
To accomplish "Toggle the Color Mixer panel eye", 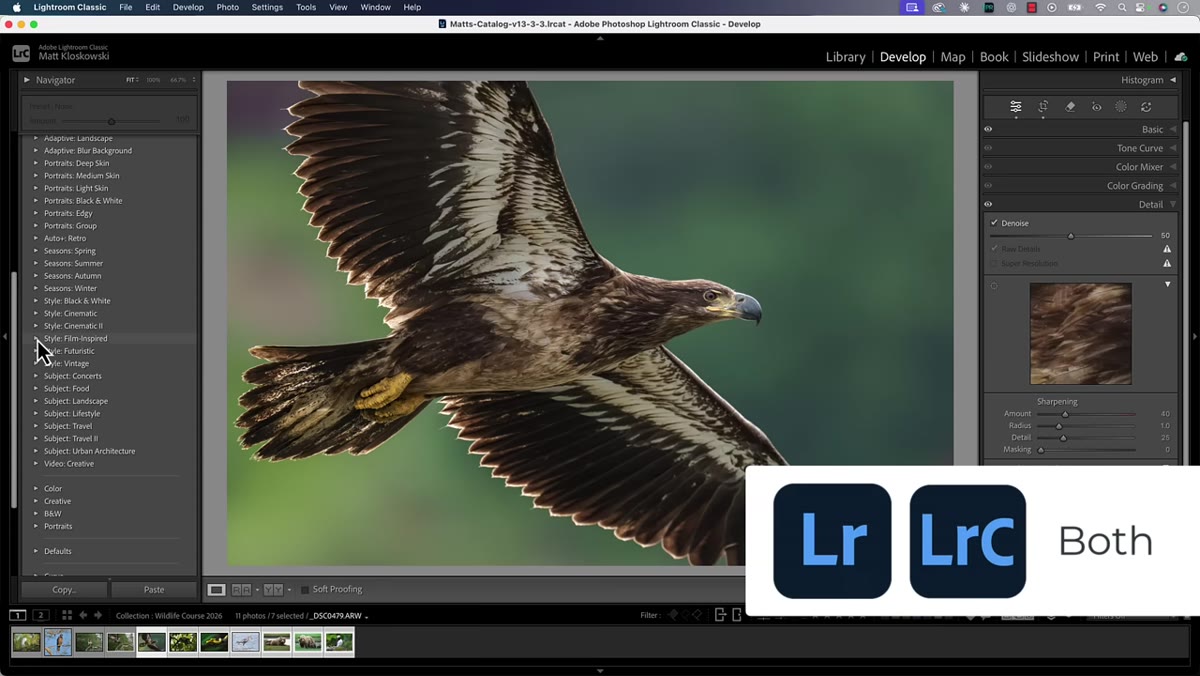I will [x=988, y=167].
